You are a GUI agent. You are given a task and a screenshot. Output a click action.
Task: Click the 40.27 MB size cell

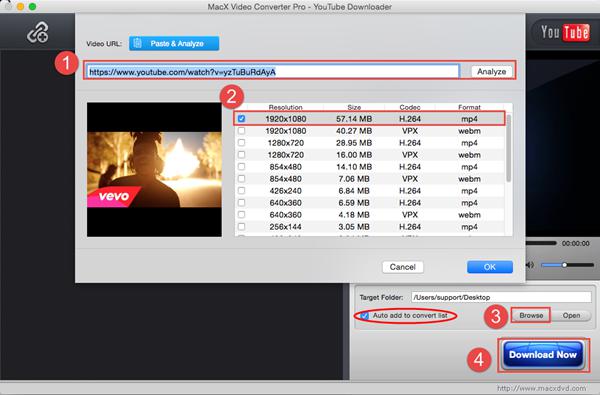(354, 131)
